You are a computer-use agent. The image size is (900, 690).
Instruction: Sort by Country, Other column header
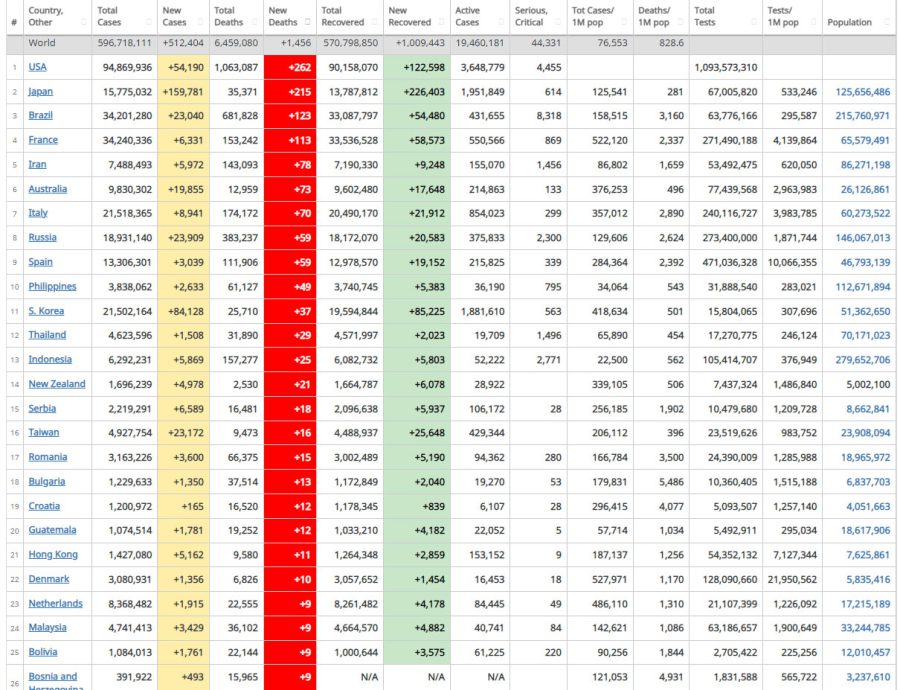coord(57,17)
